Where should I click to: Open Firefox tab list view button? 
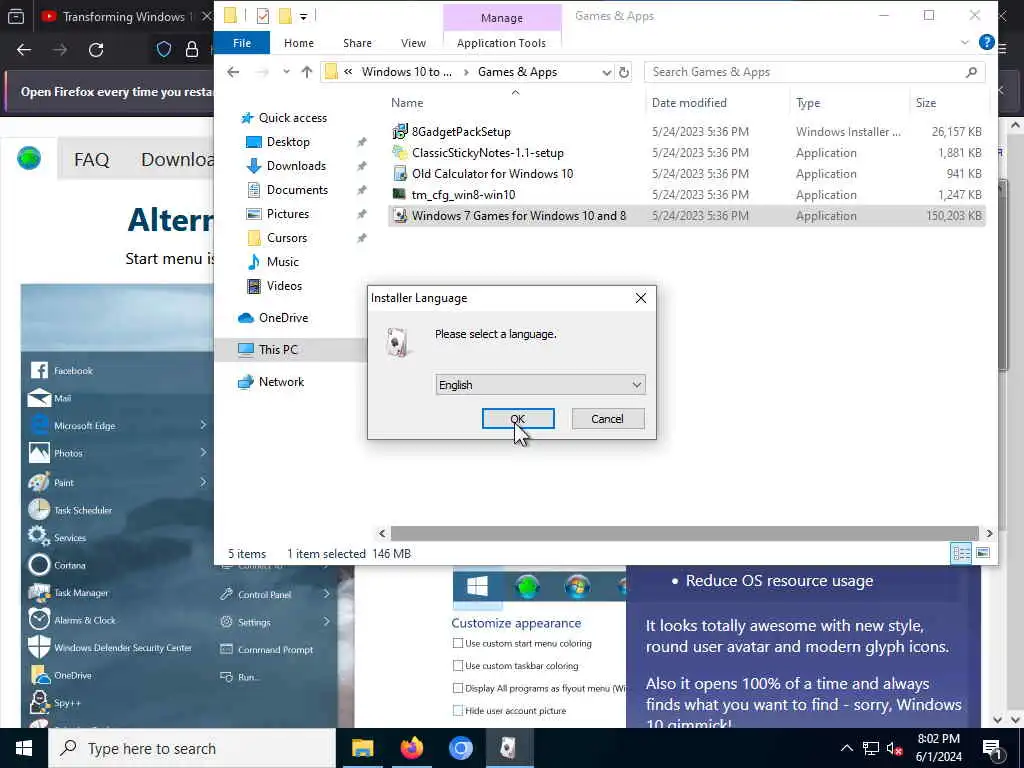tap(16, 16)
